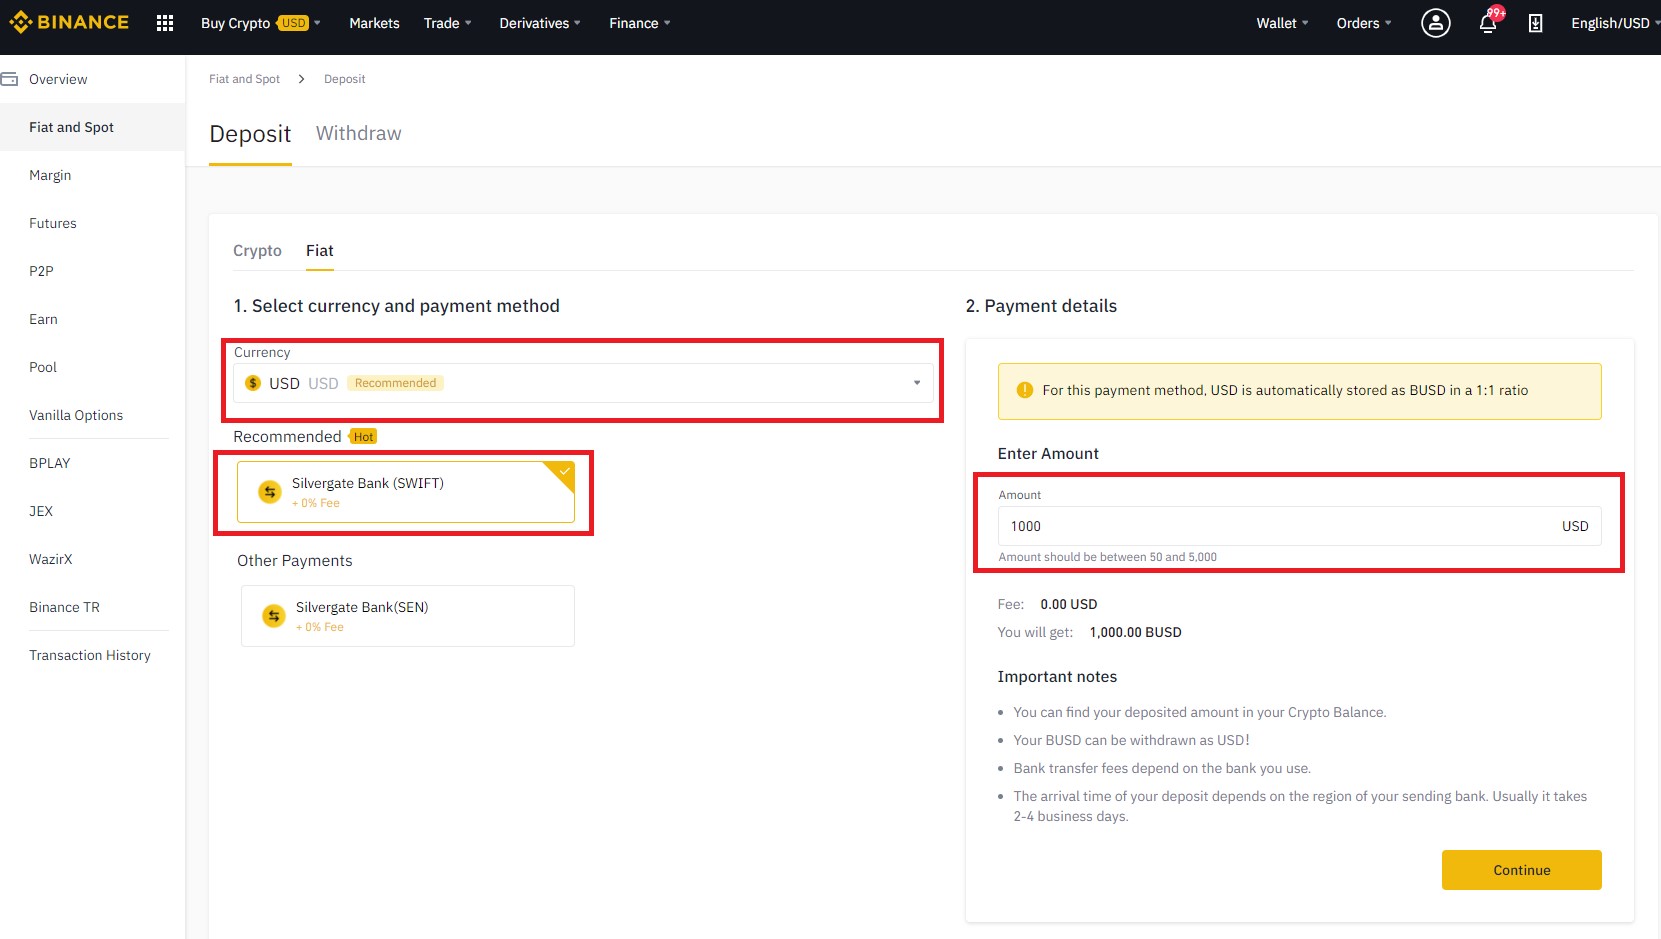The image size is (1661, 939).
Task: Switch to the Crypto tab
Action: point(257,251)
